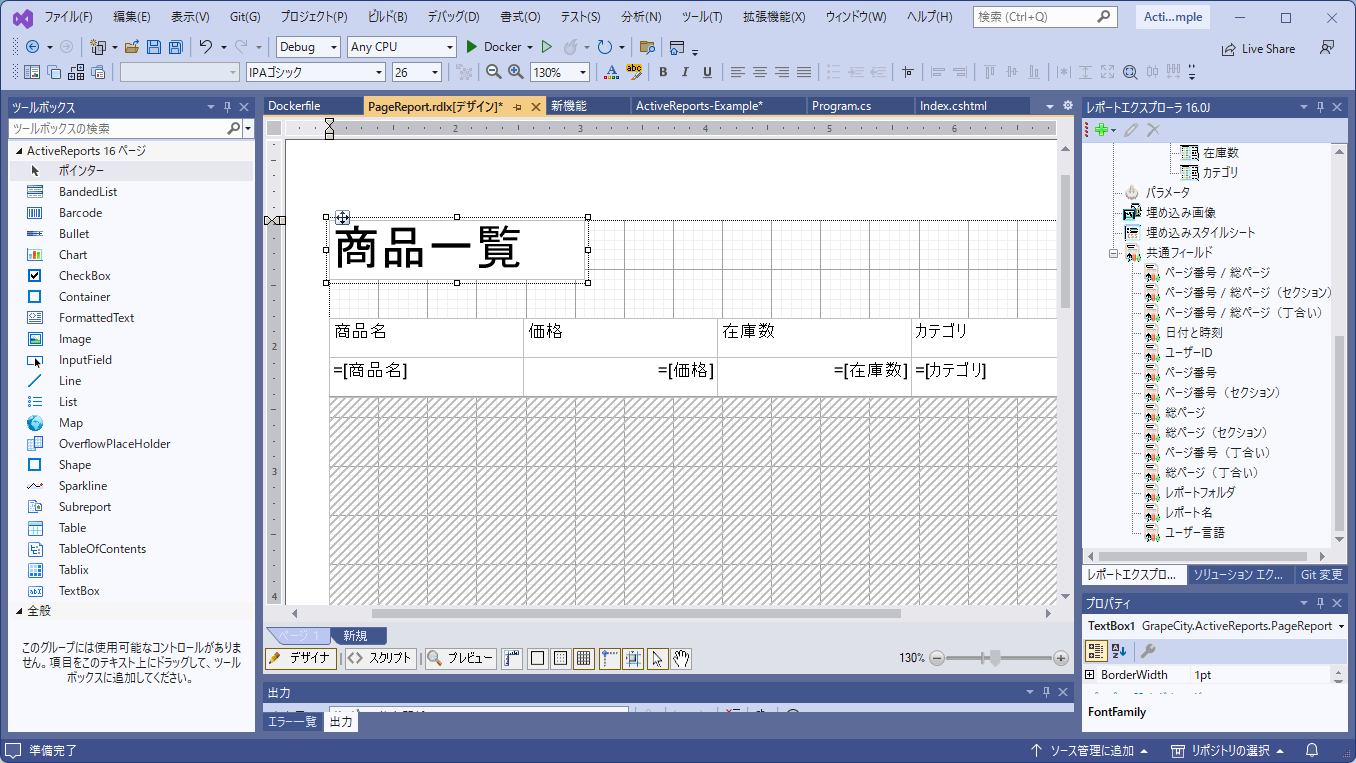Open property pages wrench icon
Viewport: 1356px width, 763px height.
coord(1148,651)
